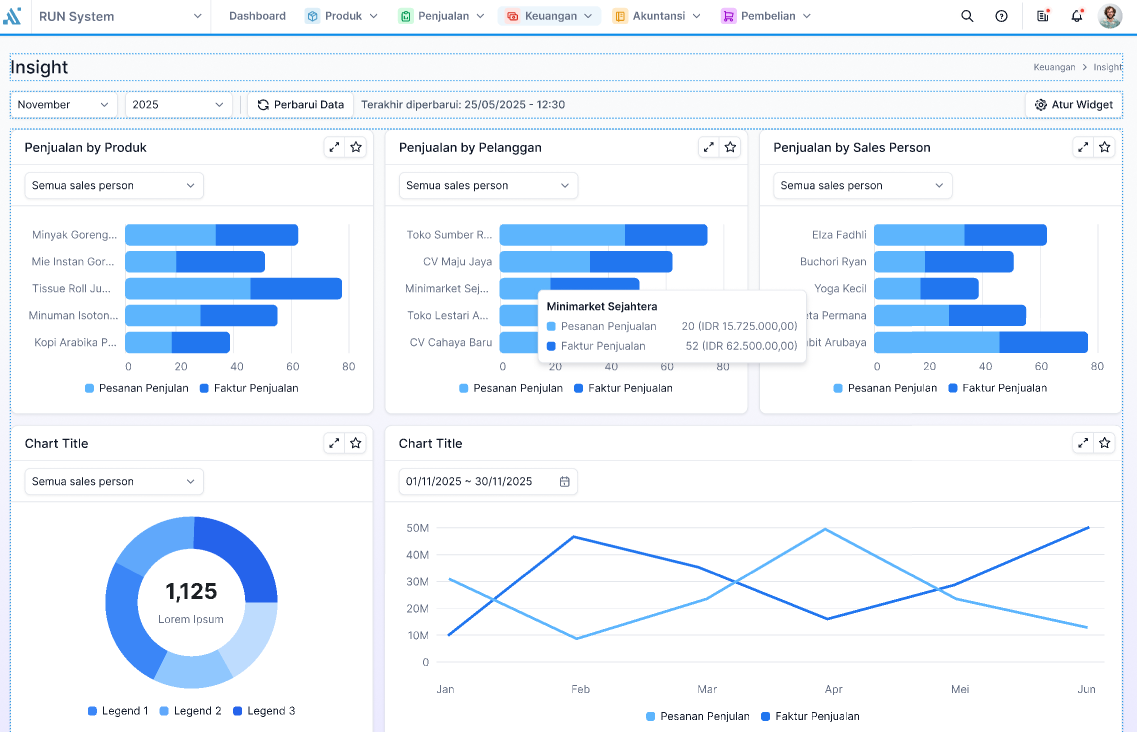
Task: Click the user profile avatar
Action: click(x=1110, y=16)
